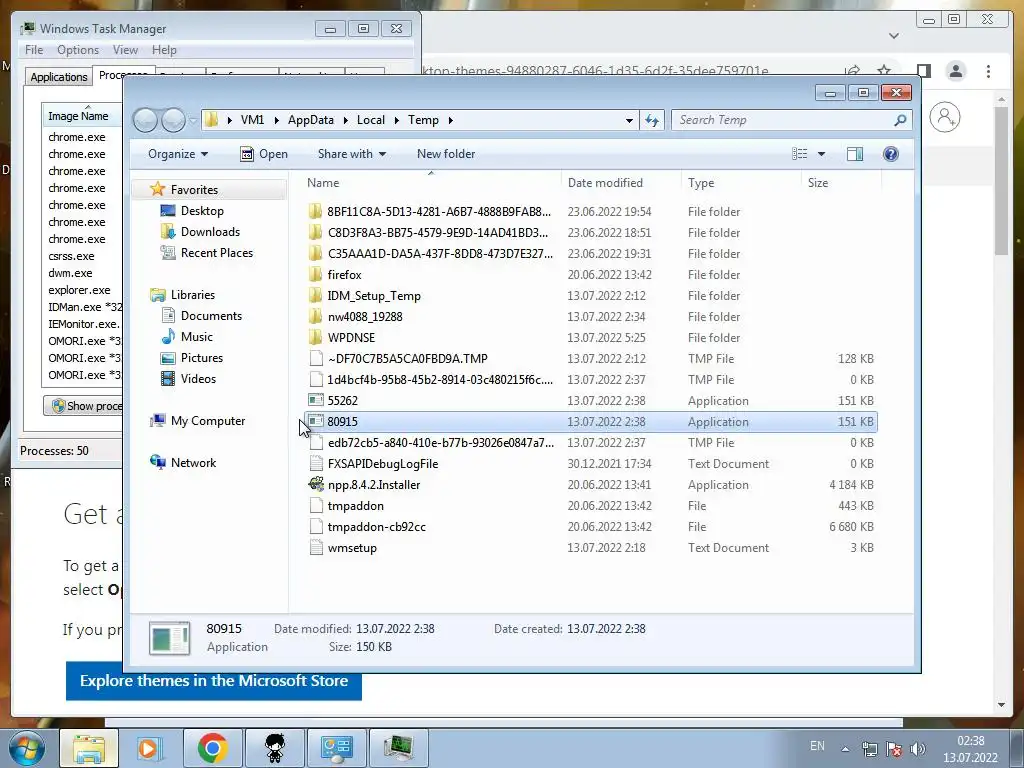Open Task Manager View menu
The height and width of the screenshot is (768, 1024).
coord(125,50)
